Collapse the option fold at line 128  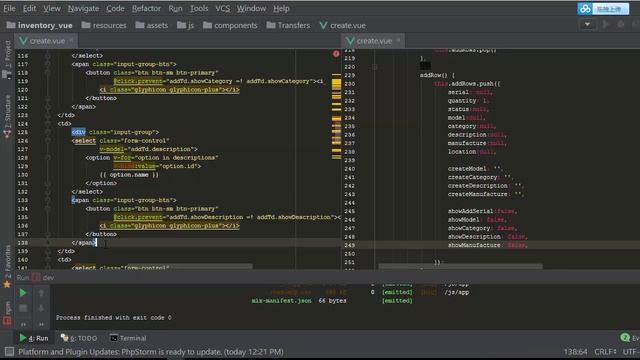pyautogui.click(x=48, y=158)
